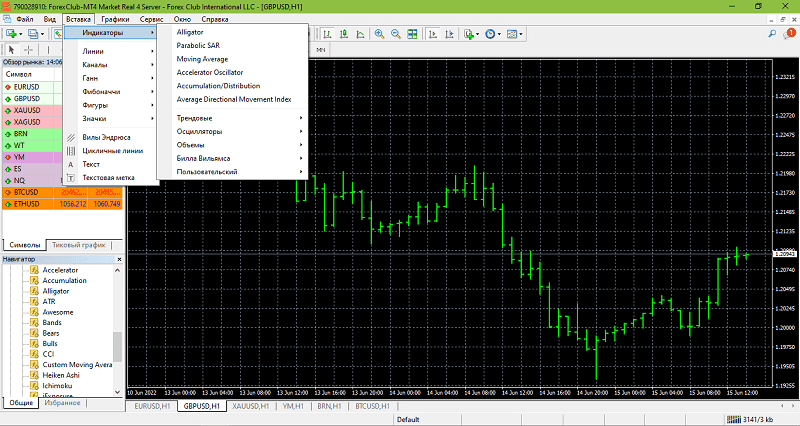Image resolution: width=800 pixels, height=426 pixels.
Task: Open the chart templates icon
Action: click(512, 34)
